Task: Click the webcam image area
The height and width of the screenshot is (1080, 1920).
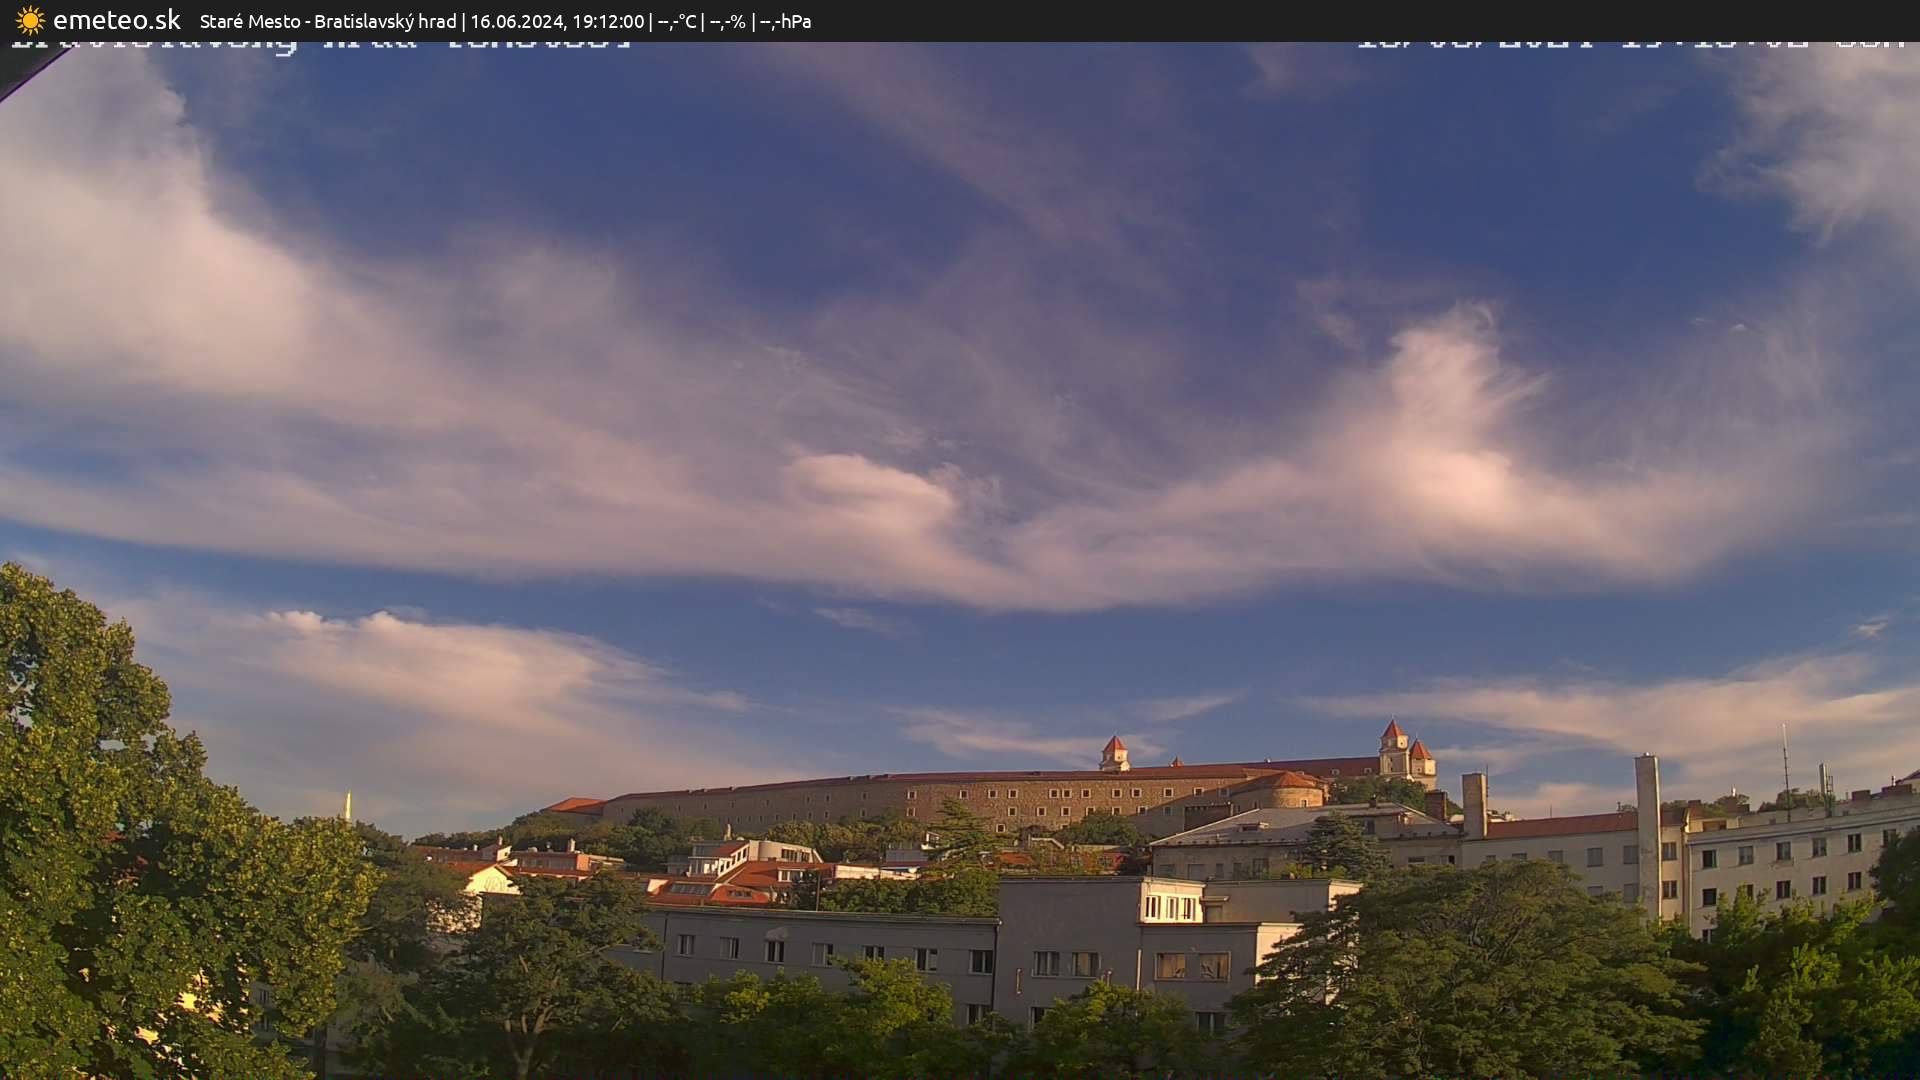Action: (960, 560)
